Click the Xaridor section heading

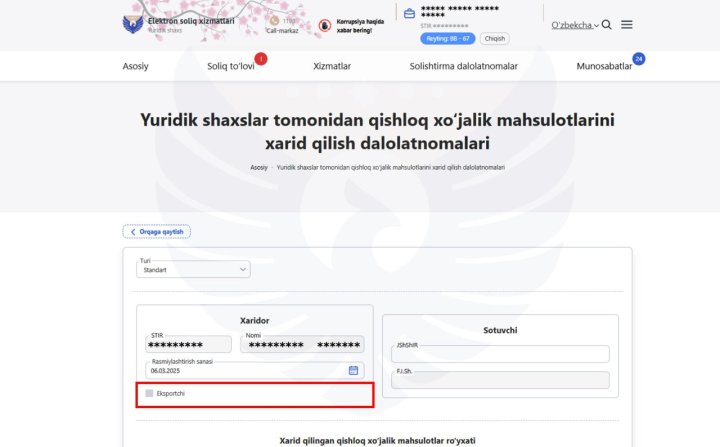tap(255, 321)
